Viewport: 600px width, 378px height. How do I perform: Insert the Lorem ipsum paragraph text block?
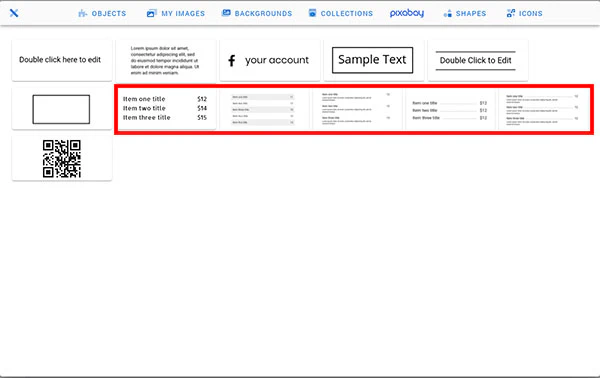[x=166, y=60]
